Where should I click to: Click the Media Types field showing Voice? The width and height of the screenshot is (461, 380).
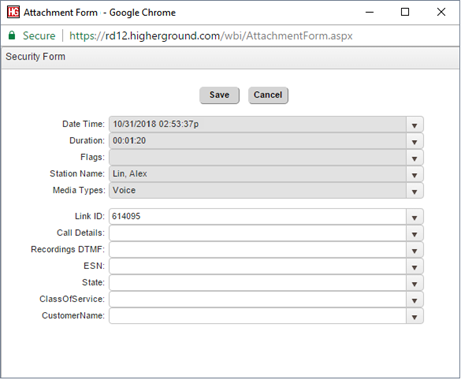pos(258,191)
